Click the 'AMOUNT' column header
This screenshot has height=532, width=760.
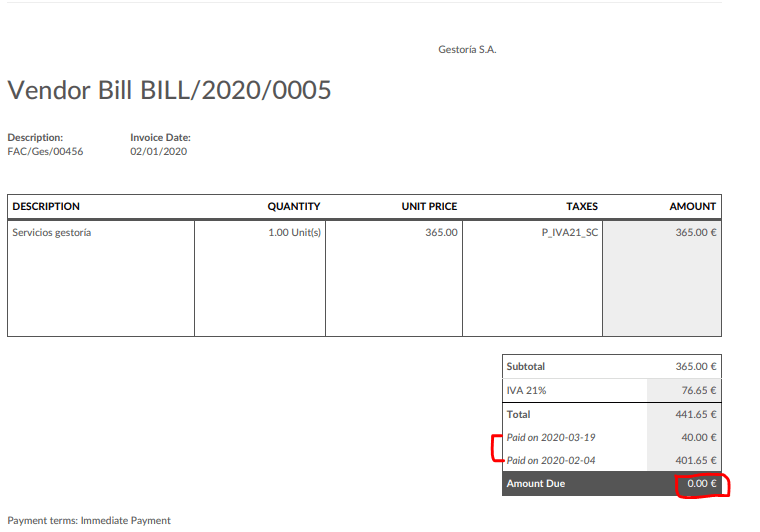pos(693,206)
